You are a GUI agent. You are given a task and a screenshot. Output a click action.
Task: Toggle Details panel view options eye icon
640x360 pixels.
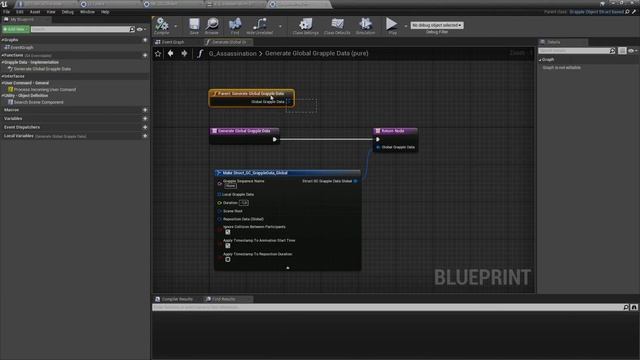[632, 51]
